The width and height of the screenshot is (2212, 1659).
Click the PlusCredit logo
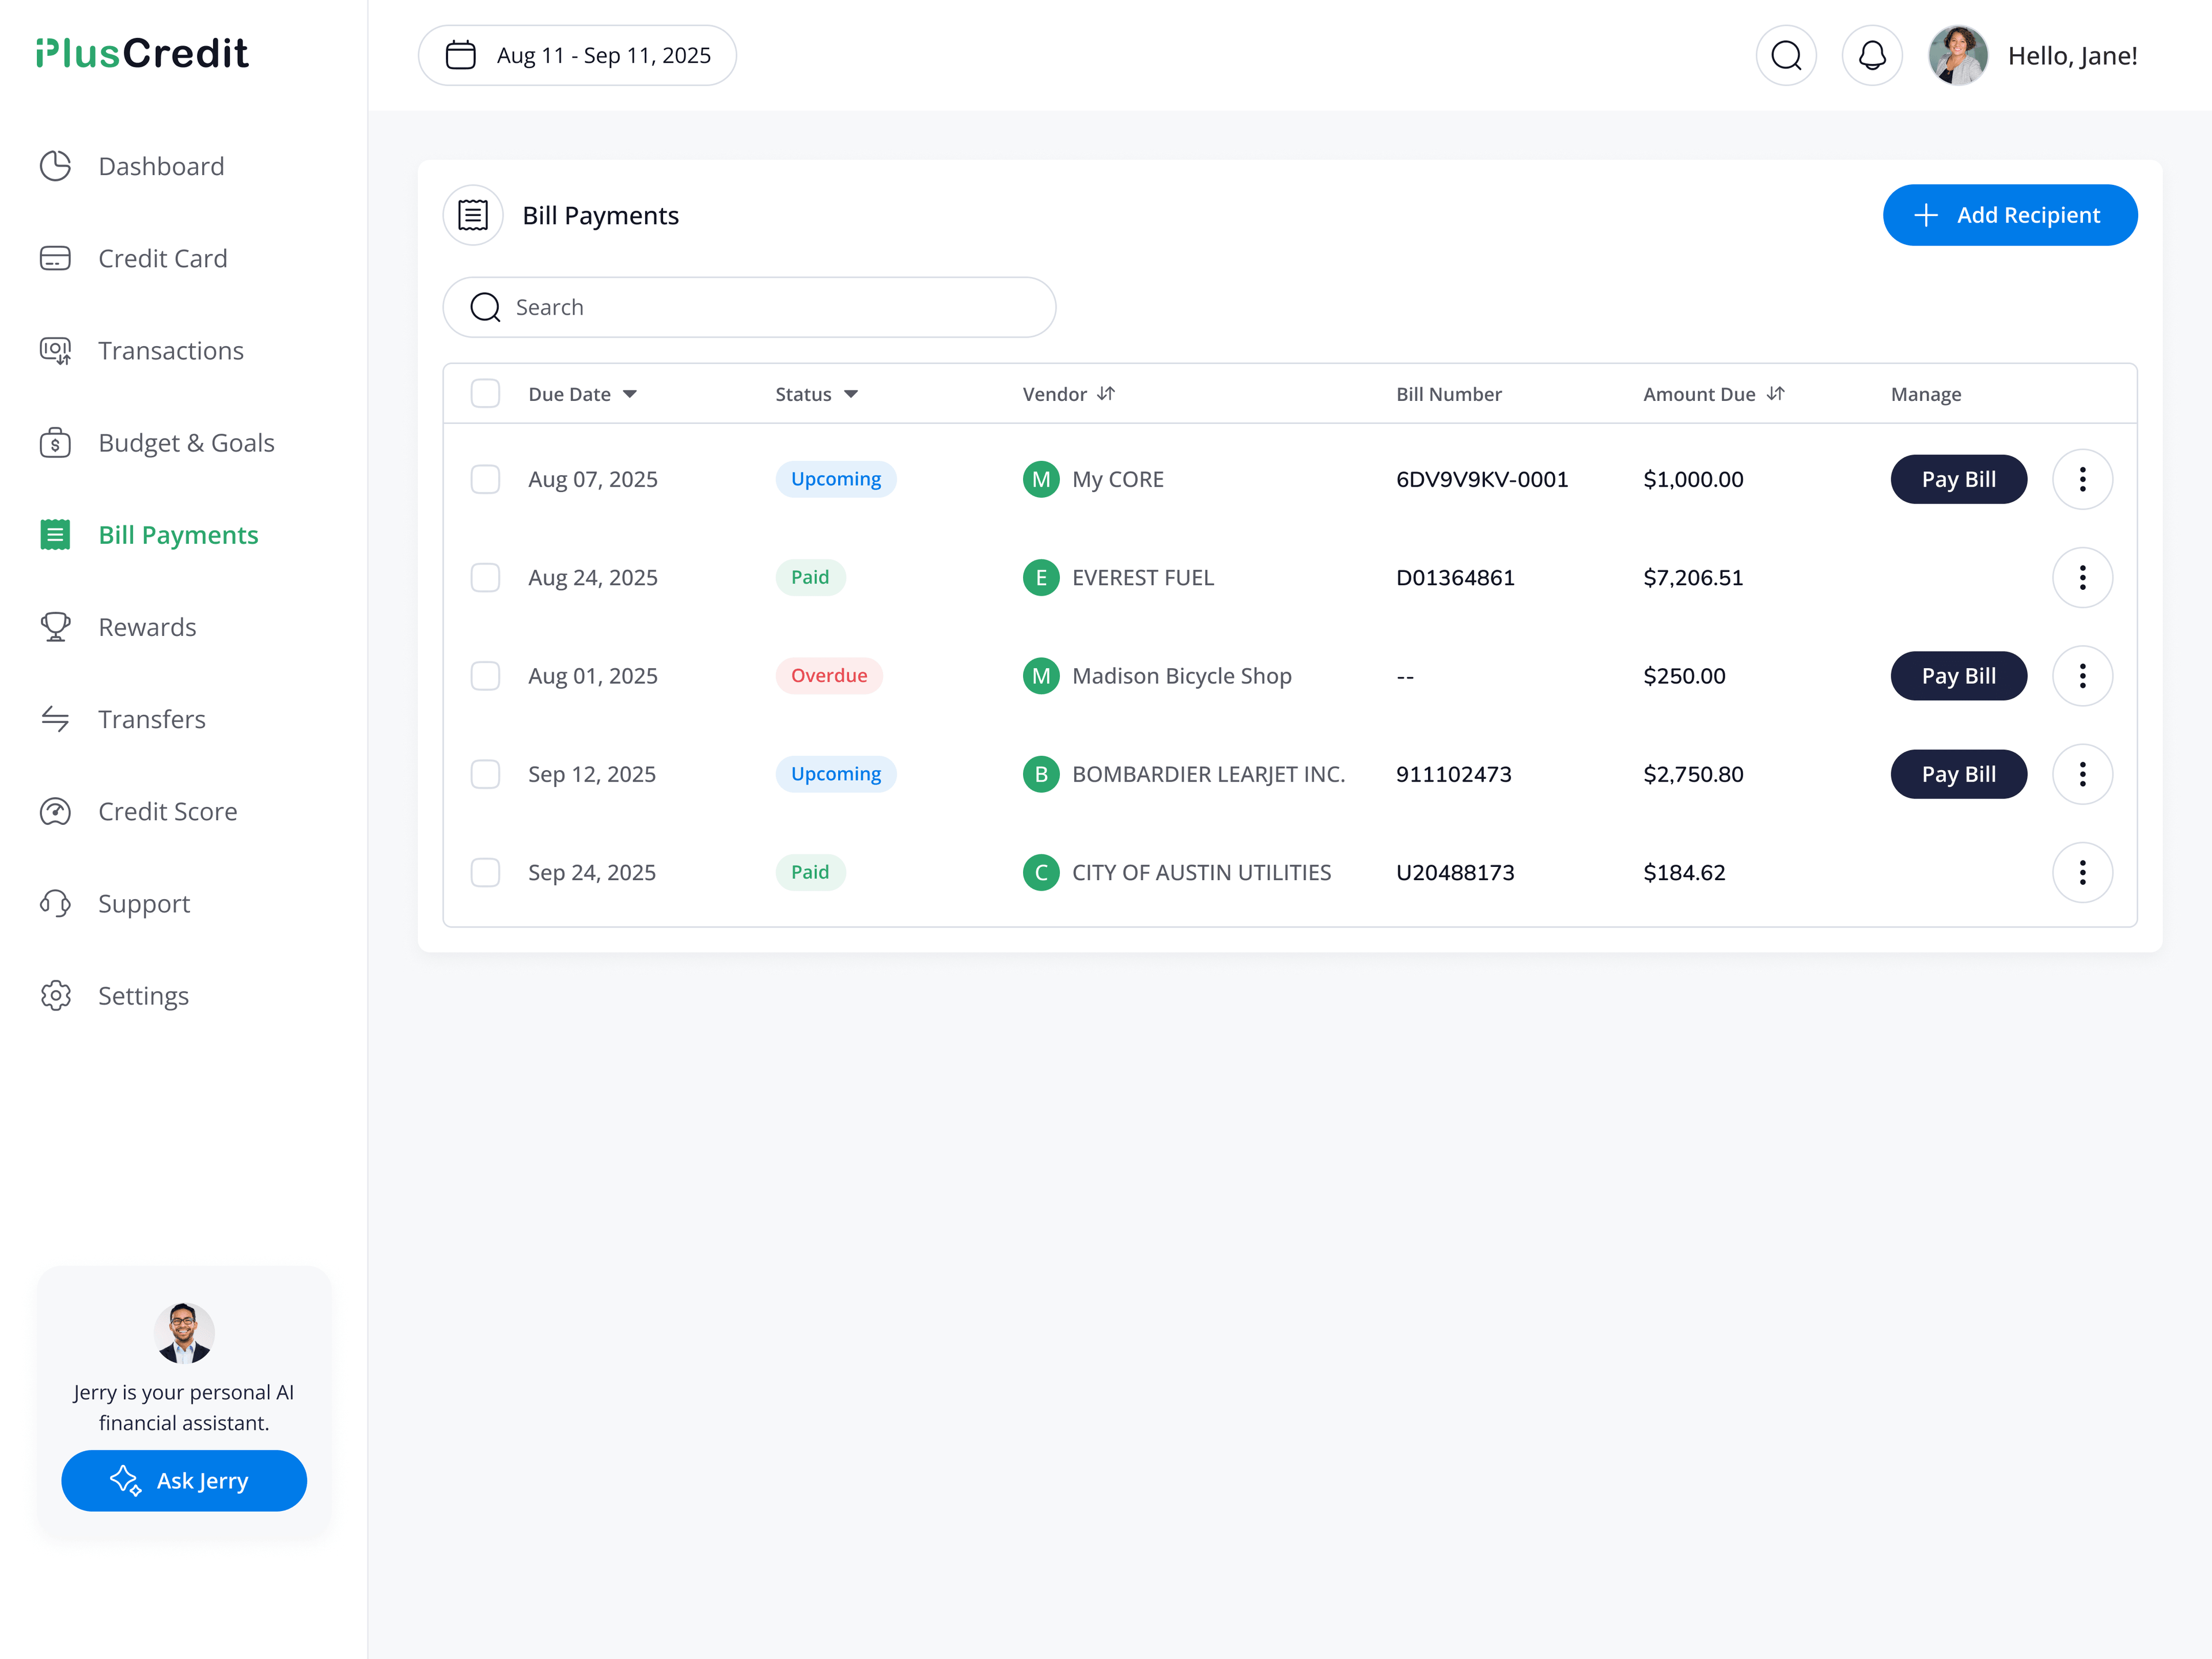pos(142,54)
